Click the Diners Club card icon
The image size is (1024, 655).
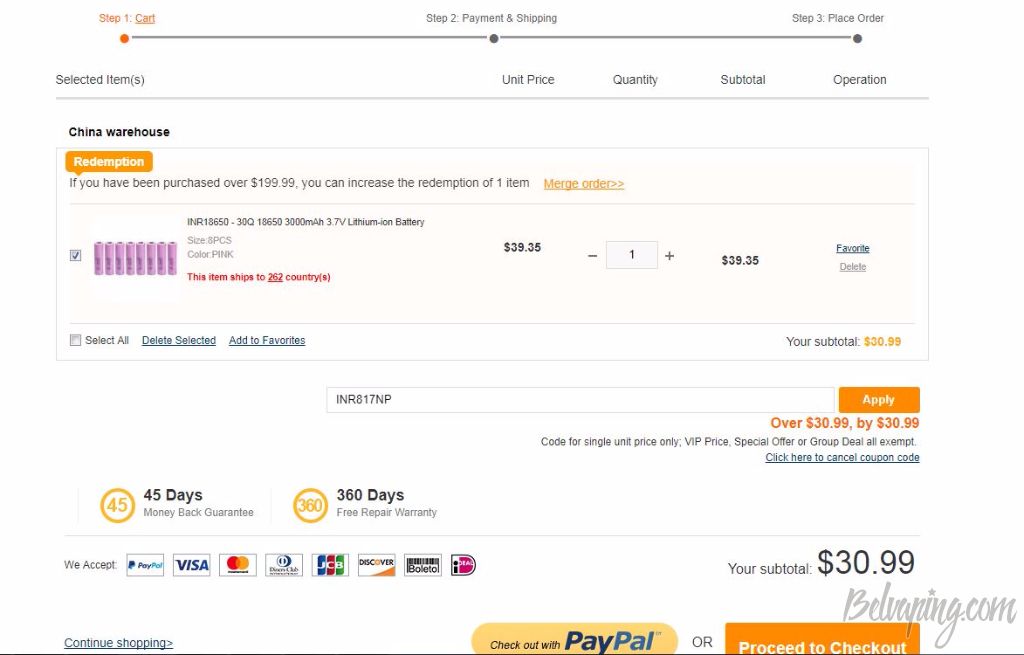pos(284,565)
